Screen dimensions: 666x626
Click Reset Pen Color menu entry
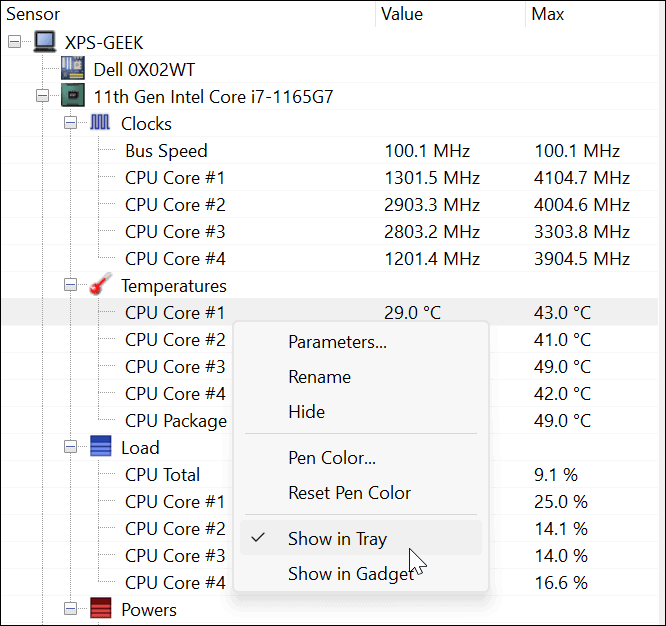pyautogui.click(x=349, y=493)
